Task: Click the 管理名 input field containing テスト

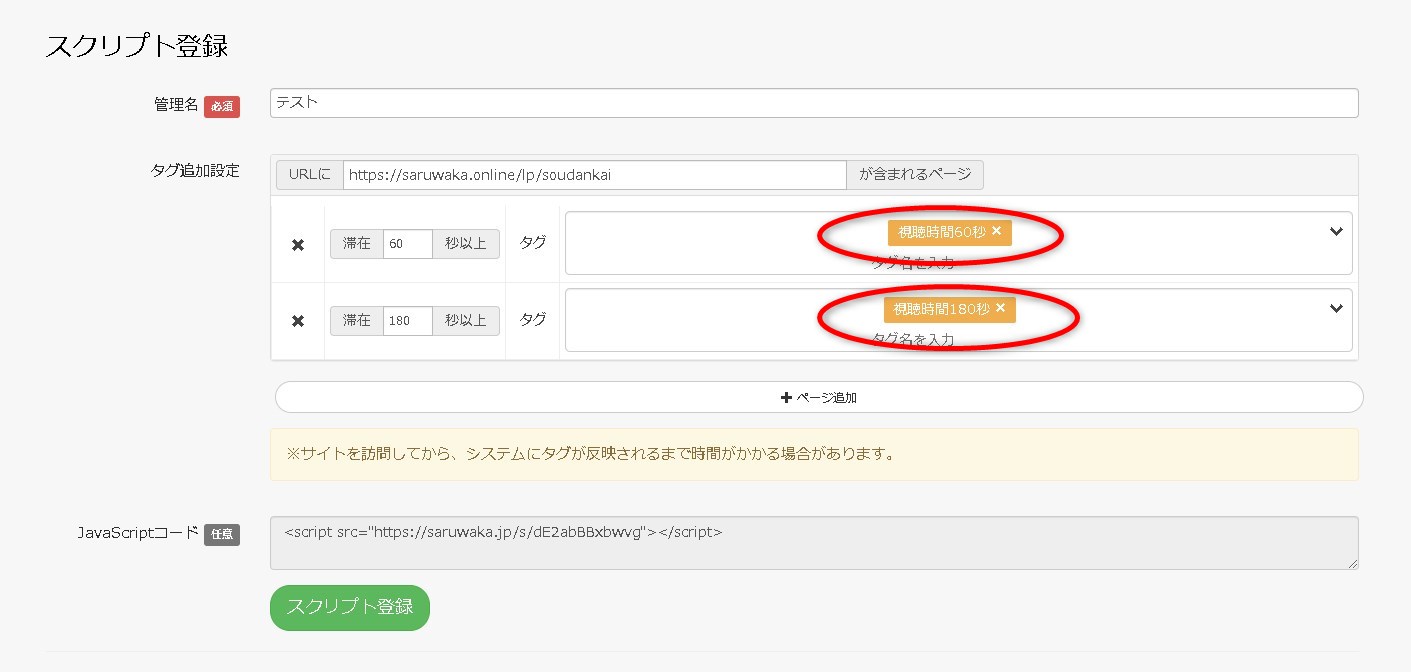Action: (x=814, y=103)
